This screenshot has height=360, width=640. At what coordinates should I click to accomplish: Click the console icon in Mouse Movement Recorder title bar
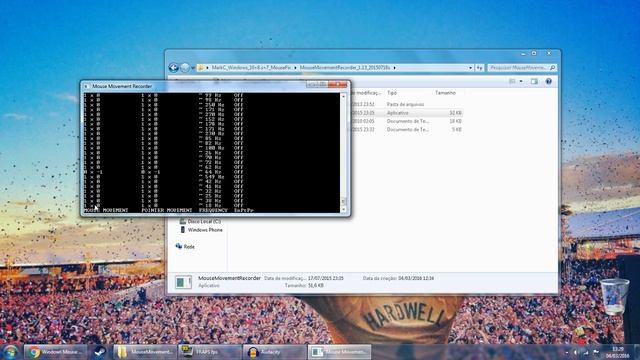(x=86, y=86)
